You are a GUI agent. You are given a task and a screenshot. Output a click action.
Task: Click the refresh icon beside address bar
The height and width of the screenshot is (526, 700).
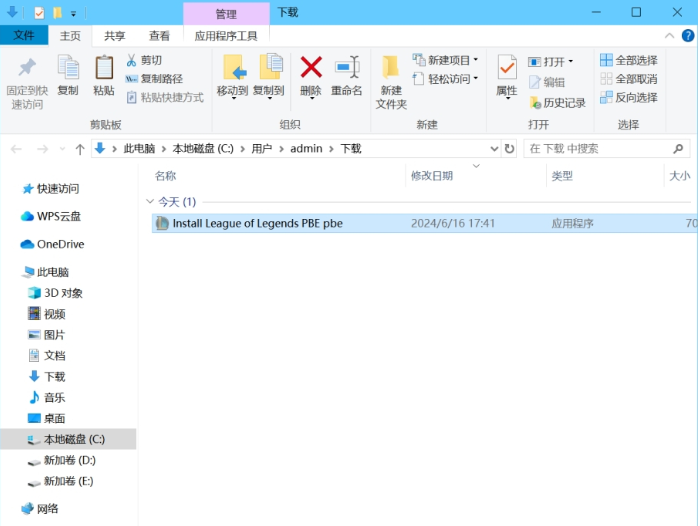pos(509,149)
